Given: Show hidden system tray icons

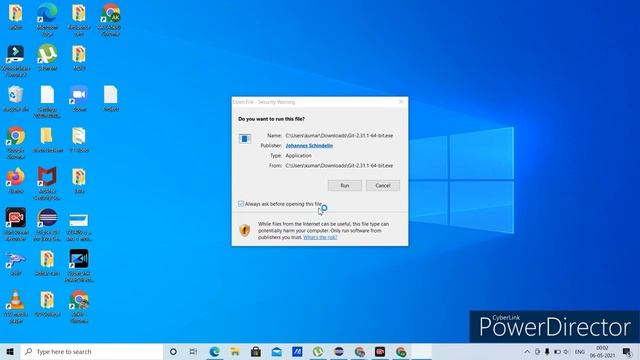Looking at the screenshot, I should pos(527,351).
